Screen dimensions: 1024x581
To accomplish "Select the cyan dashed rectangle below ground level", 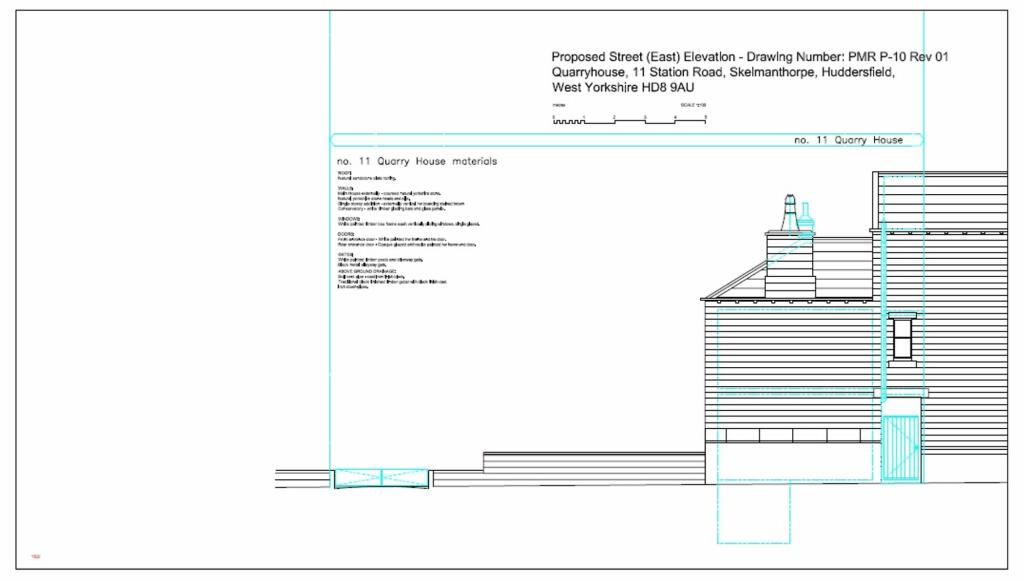I will pos(753,513).
